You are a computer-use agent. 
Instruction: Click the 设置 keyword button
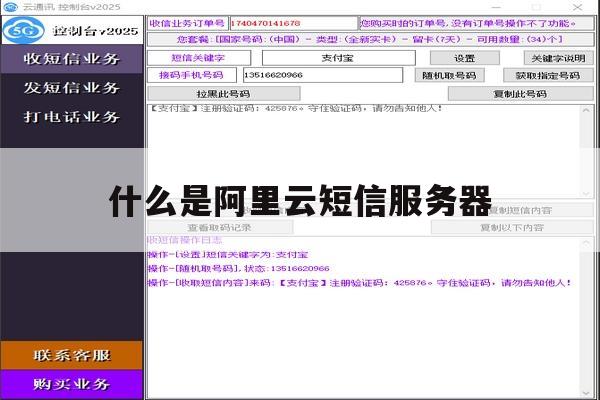coord(465,58)
